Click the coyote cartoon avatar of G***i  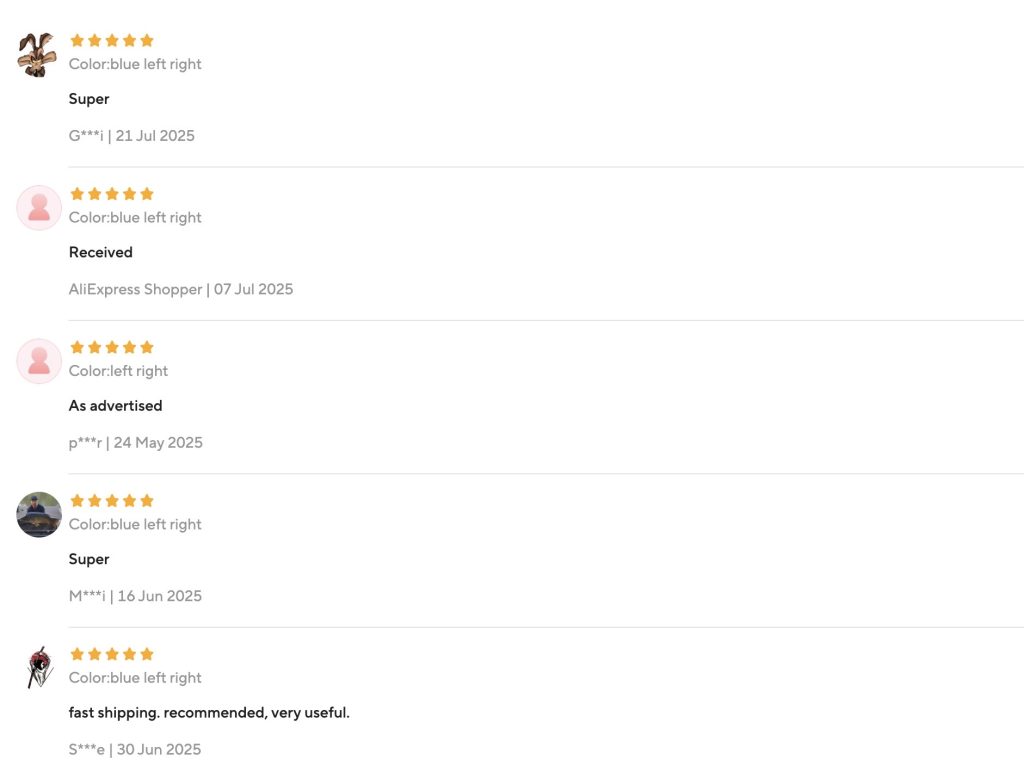[38, 53]
